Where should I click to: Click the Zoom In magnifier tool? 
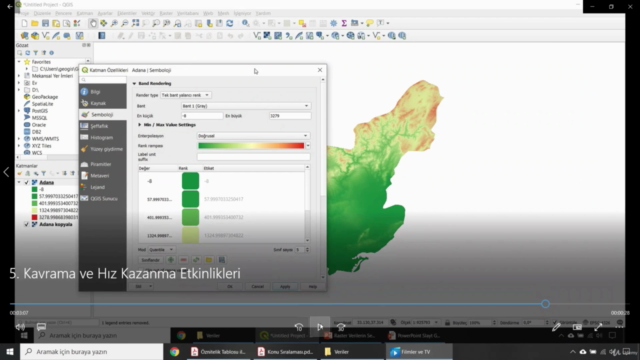point(114,23)
